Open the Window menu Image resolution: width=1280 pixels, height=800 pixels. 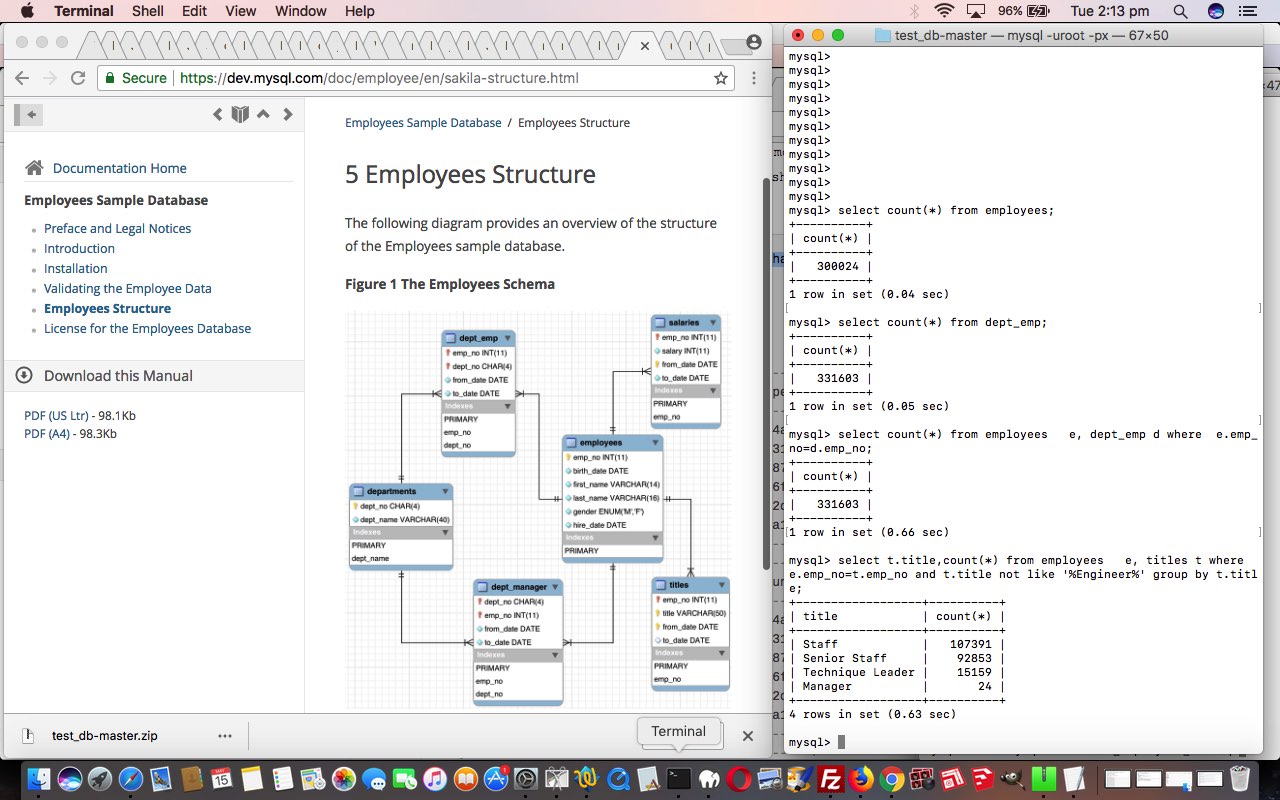[x=300, y=11]
